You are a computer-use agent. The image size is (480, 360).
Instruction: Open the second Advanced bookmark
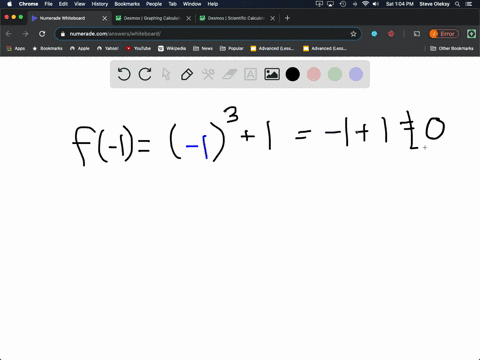click(x=325, y=48)
